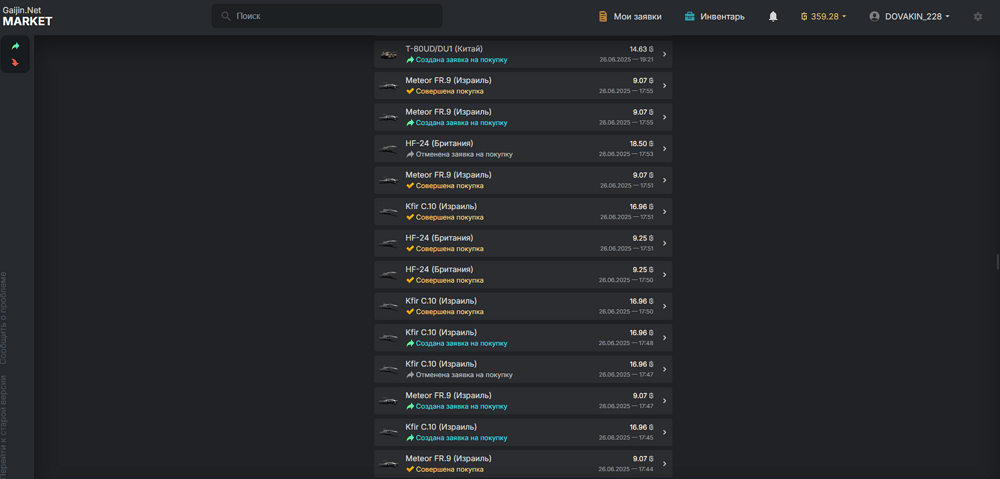Click the 18.50 price
The height and width of the screenshot is (479, 1000).
click(x=641, y=144)
